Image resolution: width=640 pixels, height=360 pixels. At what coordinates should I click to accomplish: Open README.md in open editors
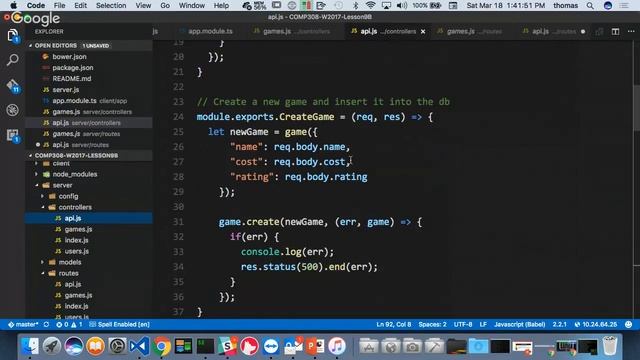71,79
